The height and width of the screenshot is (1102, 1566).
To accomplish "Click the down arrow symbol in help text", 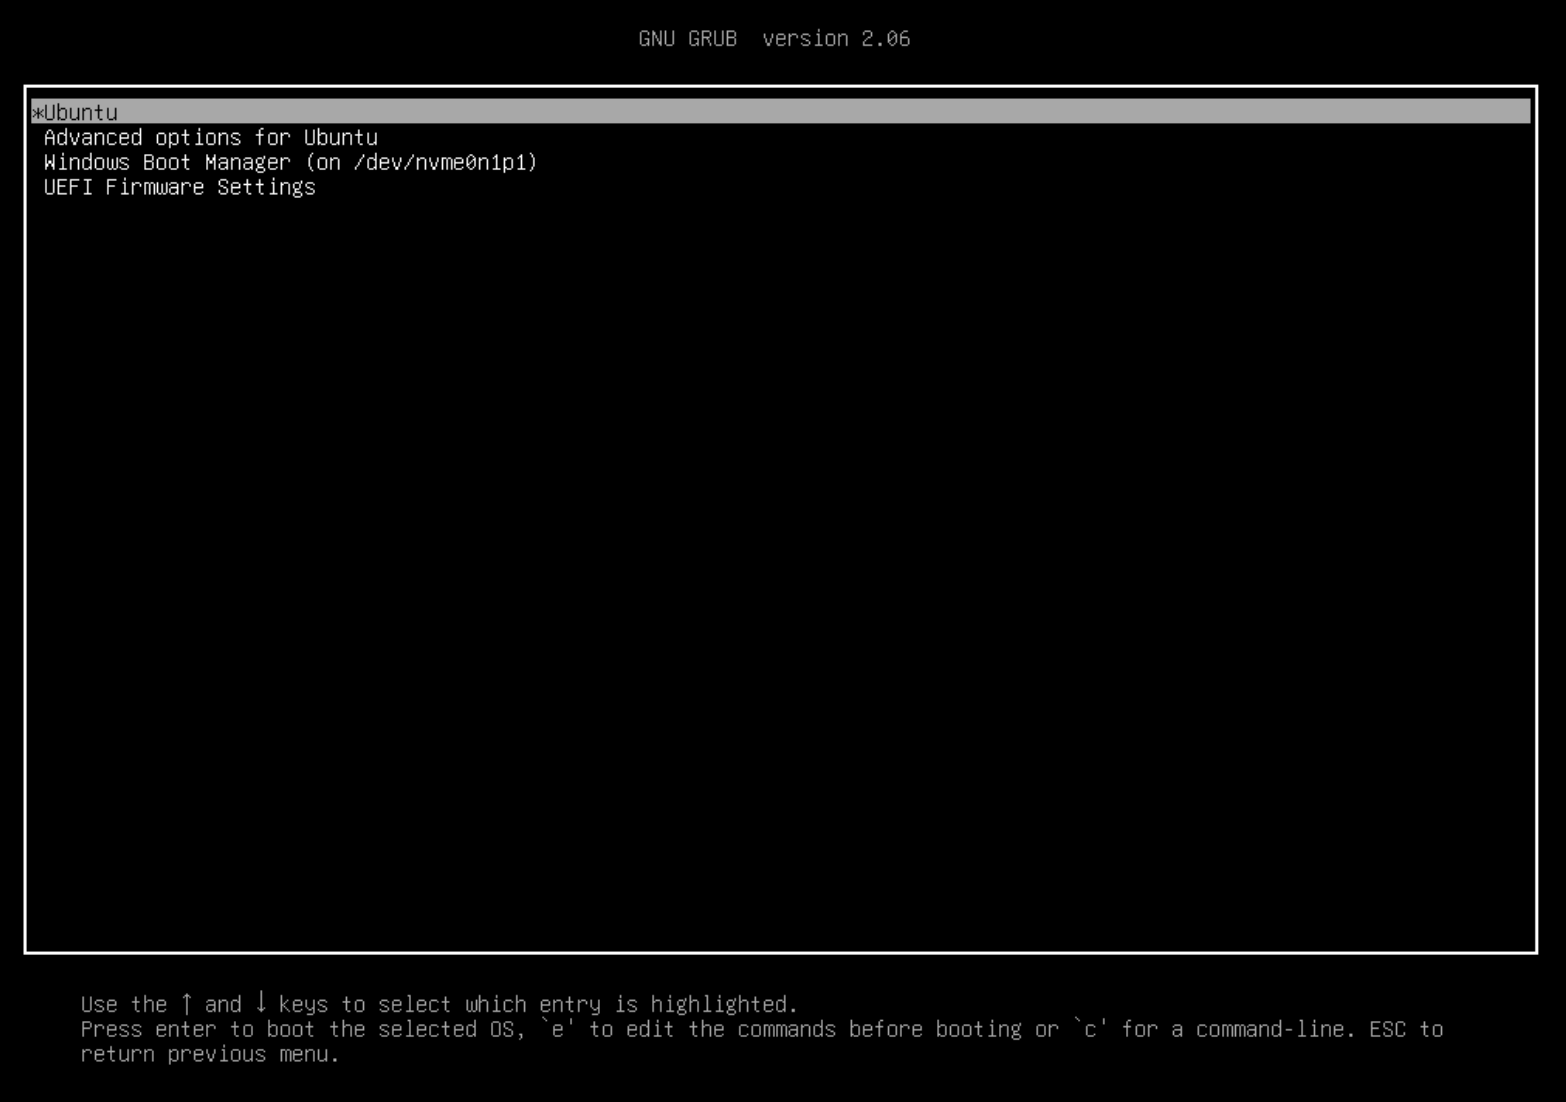I will (261, 1003).
